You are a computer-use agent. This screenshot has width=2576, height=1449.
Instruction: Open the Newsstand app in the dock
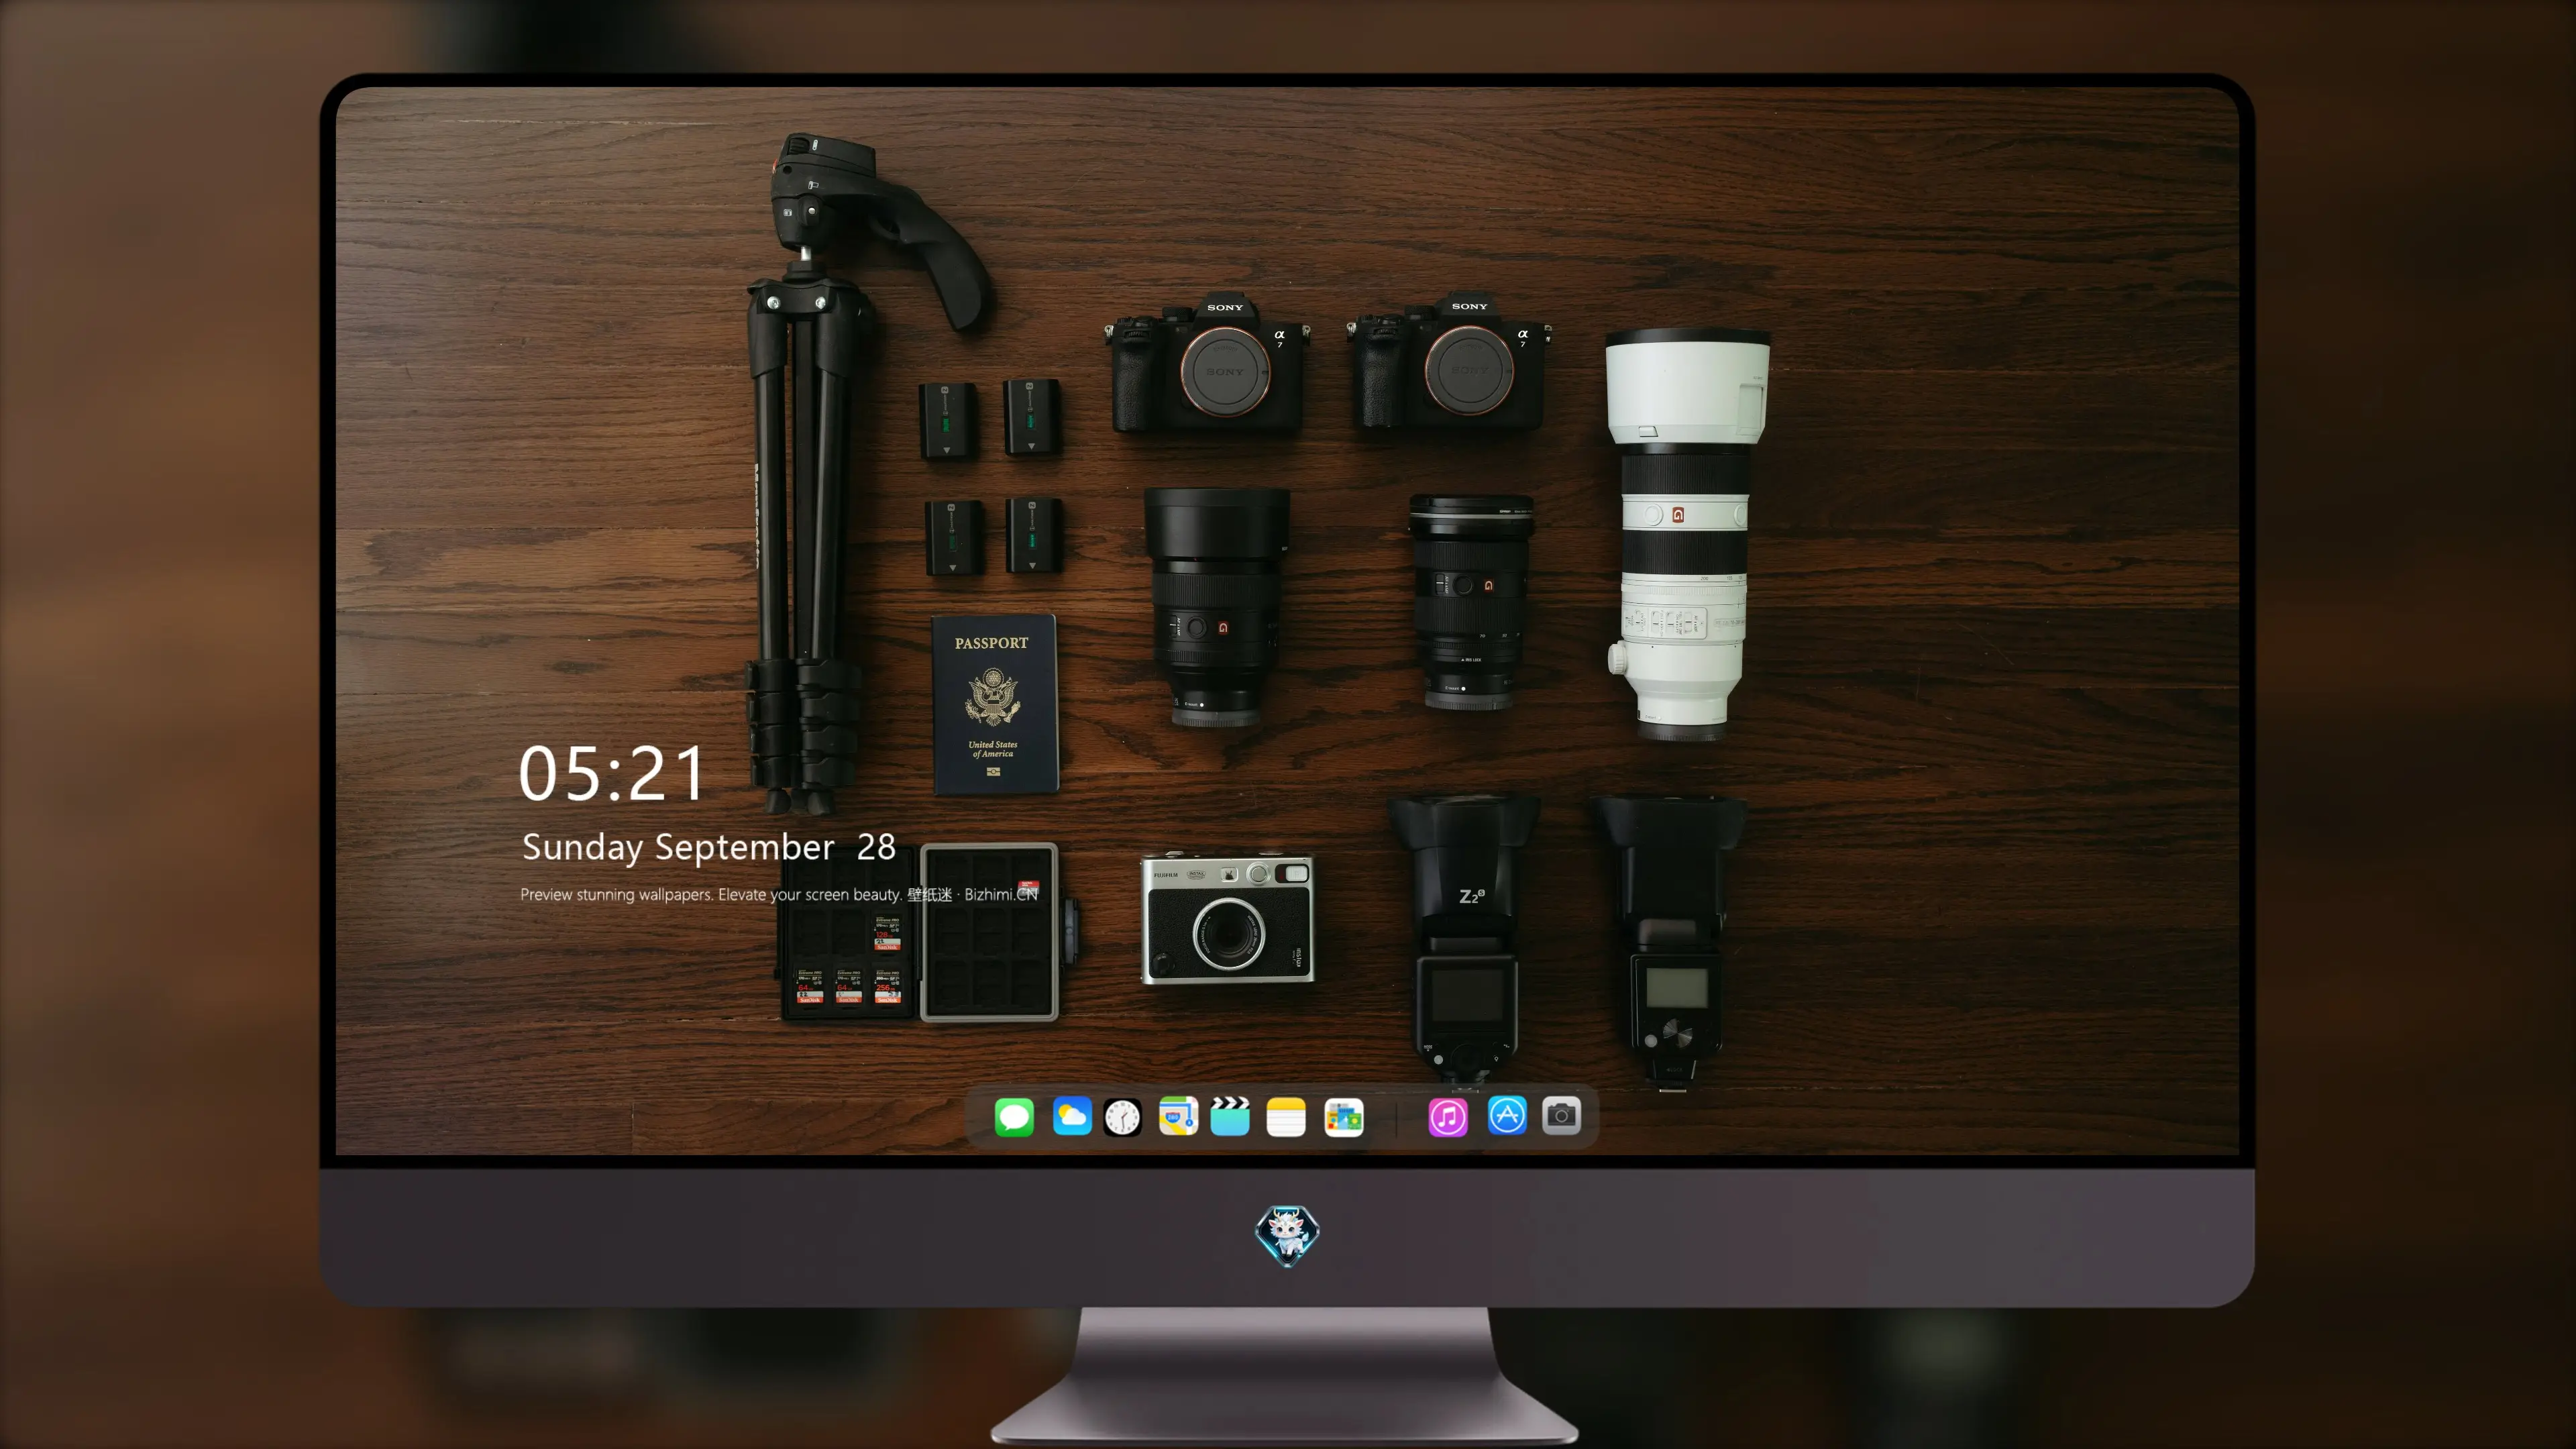tap(1344, 1117)
